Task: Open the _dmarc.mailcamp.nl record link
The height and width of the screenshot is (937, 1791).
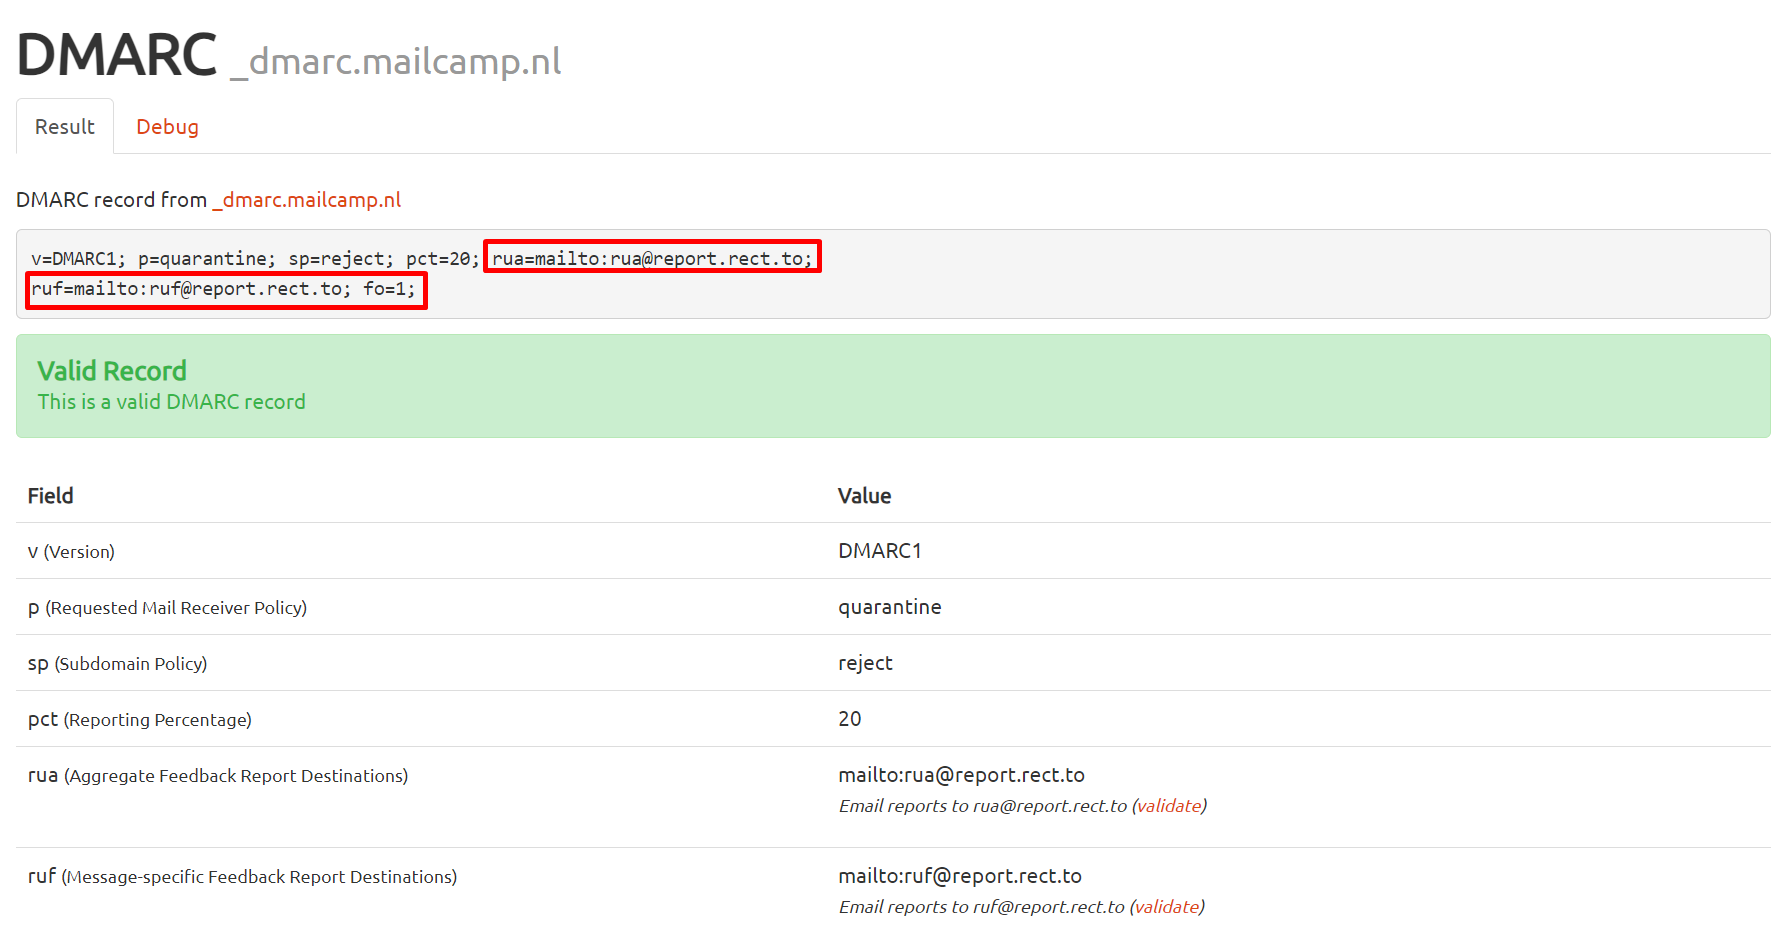Action: tap(307, 200)
